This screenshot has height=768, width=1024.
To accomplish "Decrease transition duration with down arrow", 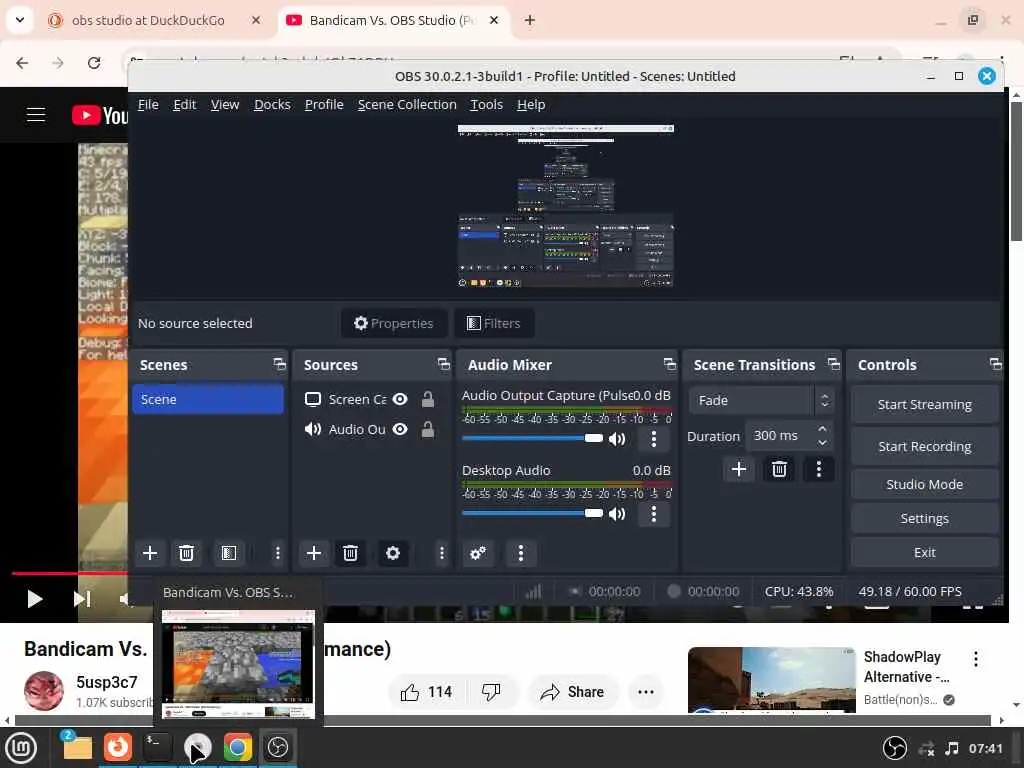I will click(x=822, y=442).
